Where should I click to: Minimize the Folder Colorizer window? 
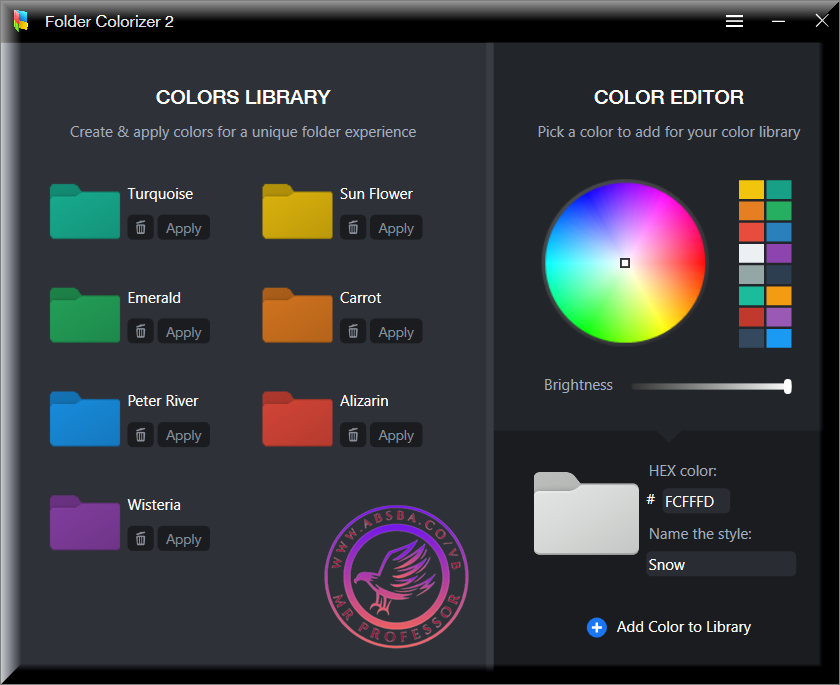(778, 21)
